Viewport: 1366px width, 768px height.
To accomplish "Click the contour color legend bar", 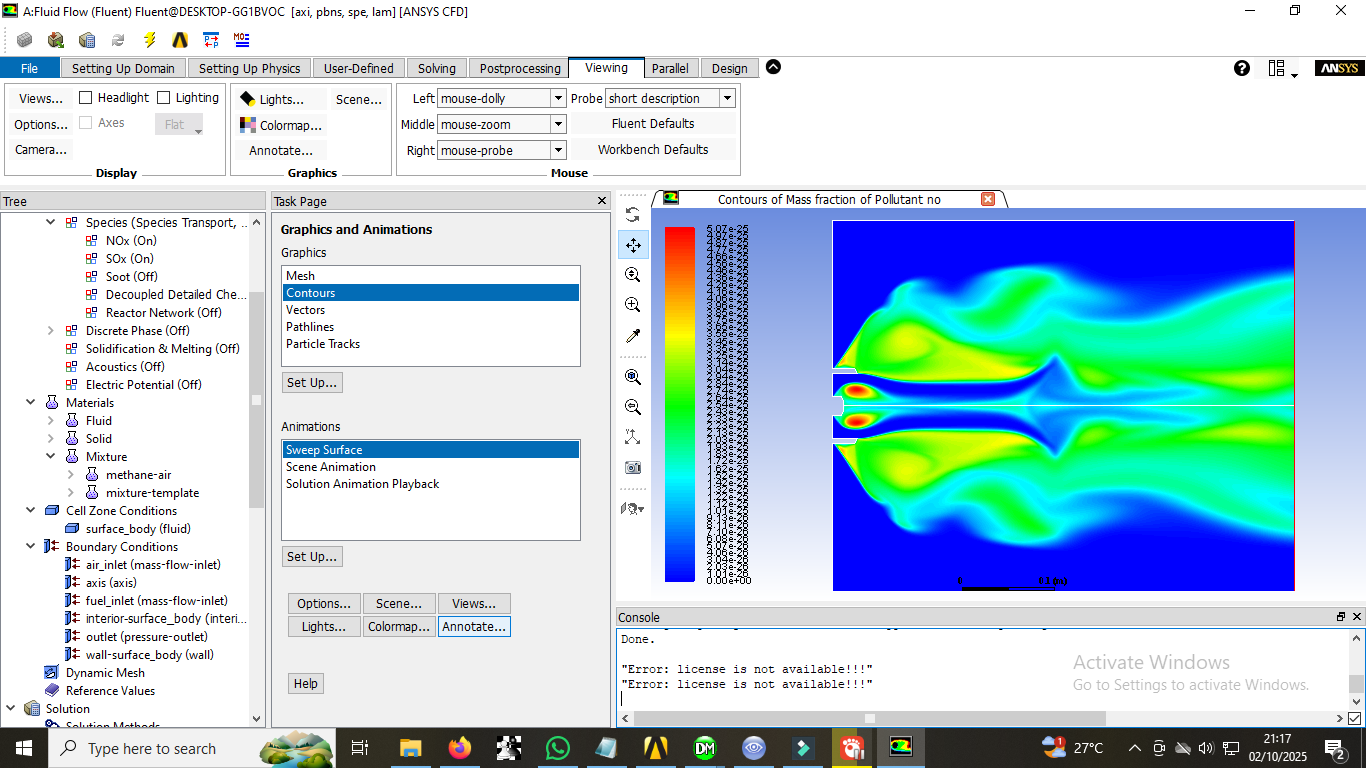I will pos(680,404).
